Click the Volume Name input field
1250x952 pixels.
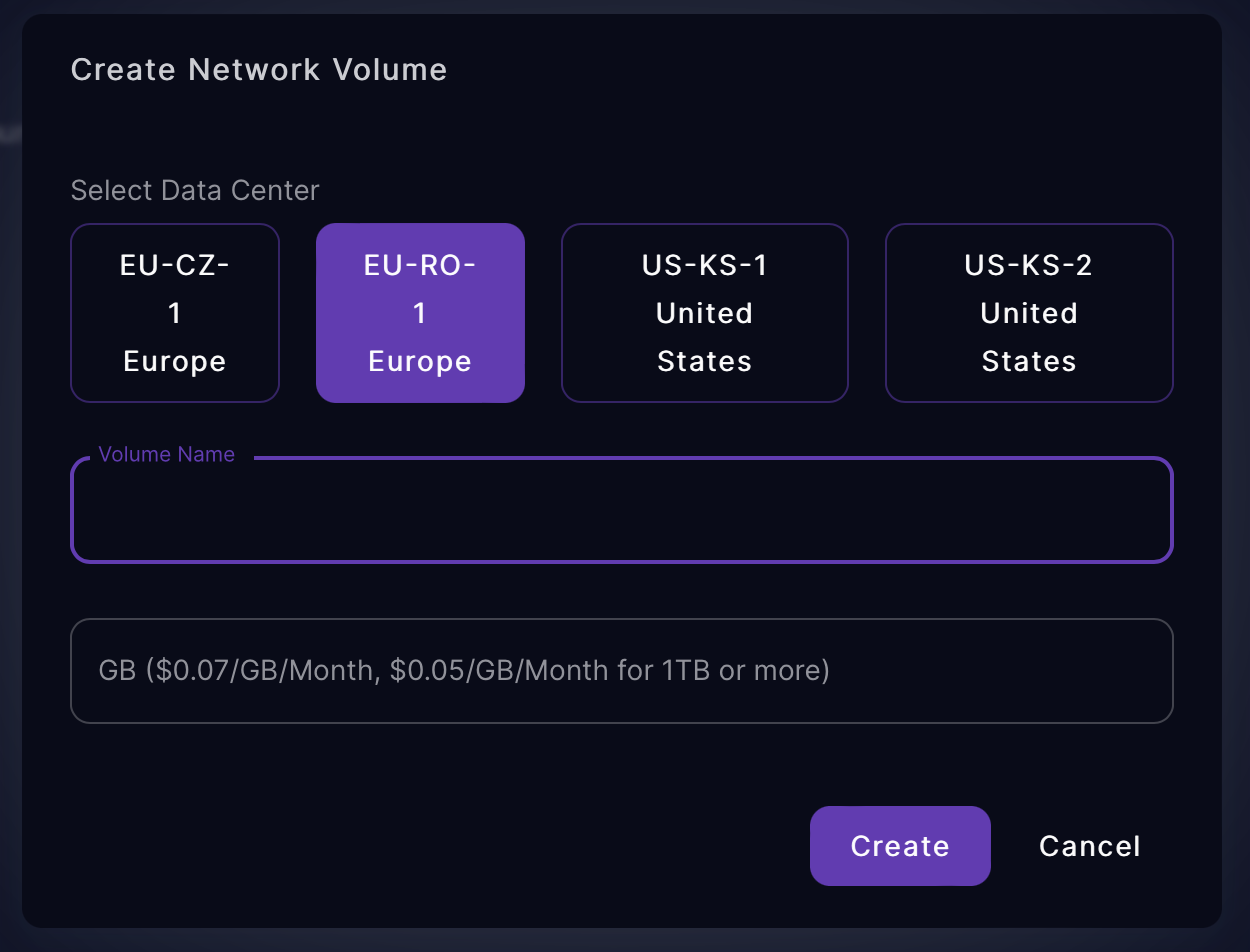(621, 511)
